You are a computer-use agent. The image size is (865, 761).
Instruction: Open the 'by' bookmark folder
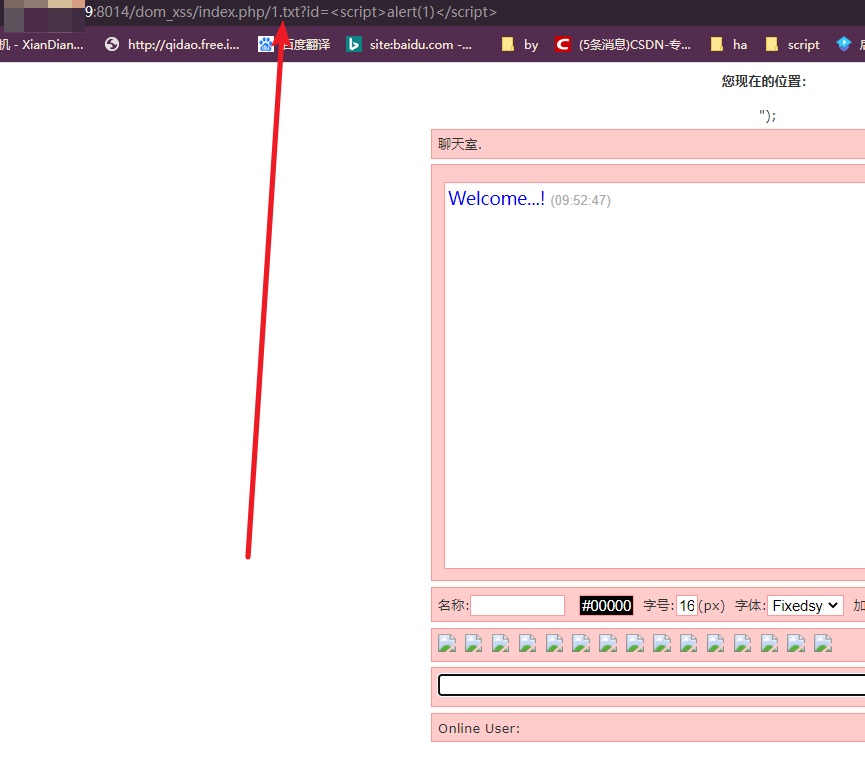[x=520, y=45]
